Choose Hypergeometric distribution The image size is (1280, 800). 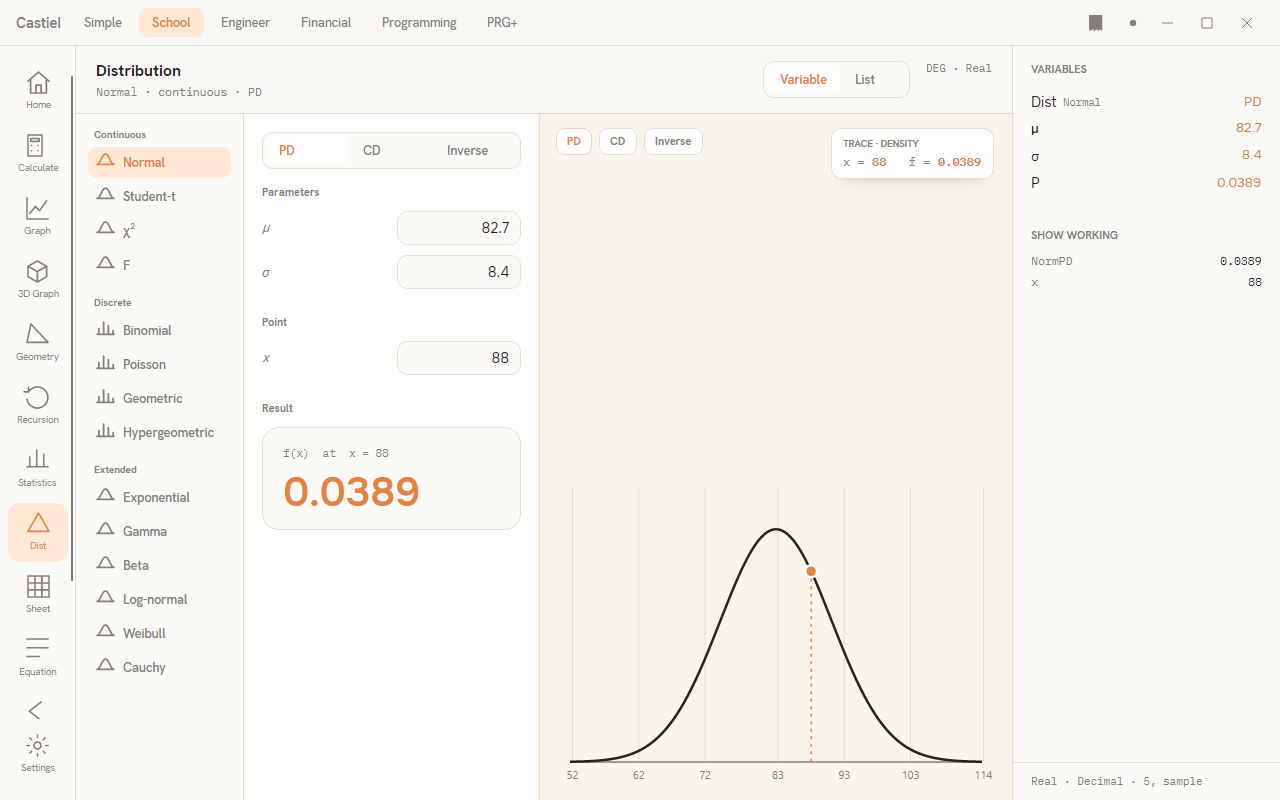click(159, 432)
